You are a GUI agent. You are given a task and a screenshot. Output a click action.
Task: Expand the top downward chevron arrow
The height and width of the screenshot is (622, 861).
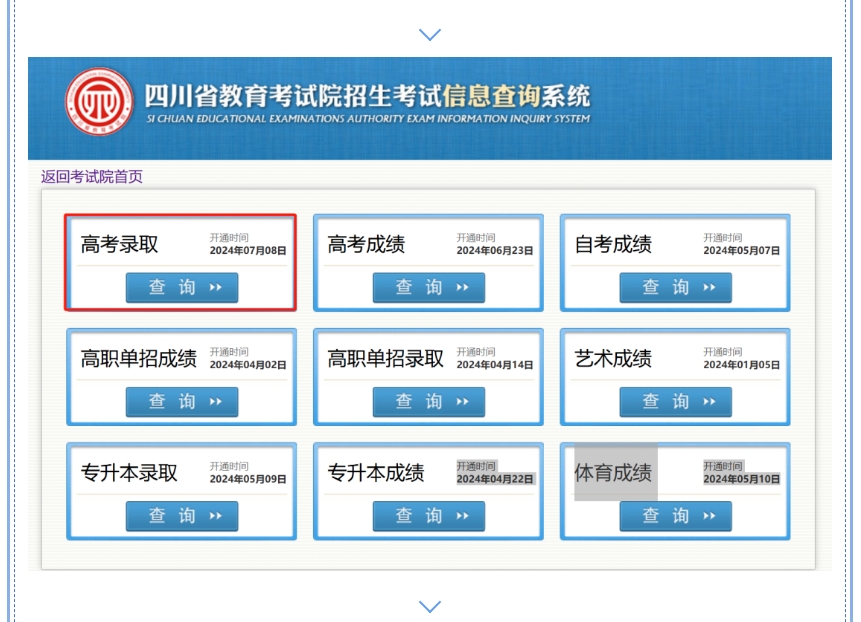pyautogui.click(x=430, y=35)
